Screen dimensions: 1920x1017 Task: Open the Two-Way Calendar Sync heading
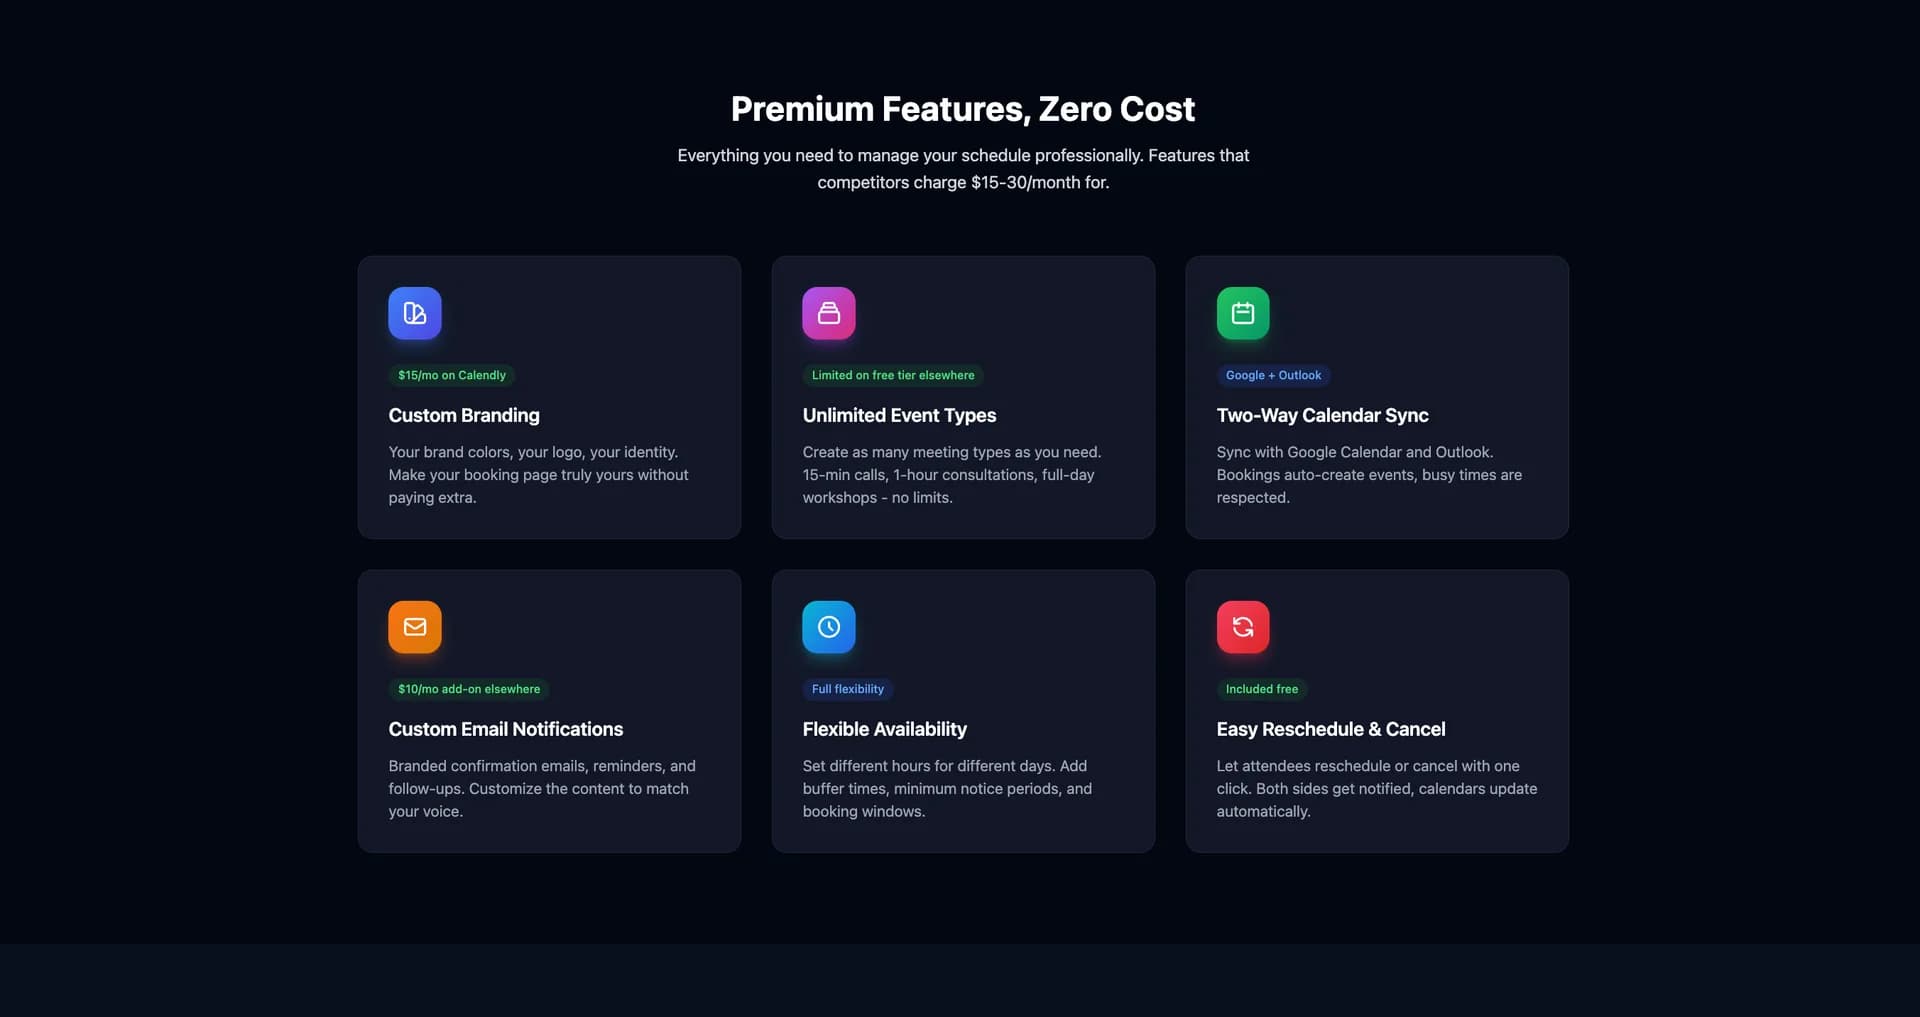[x=1322, y=415]
